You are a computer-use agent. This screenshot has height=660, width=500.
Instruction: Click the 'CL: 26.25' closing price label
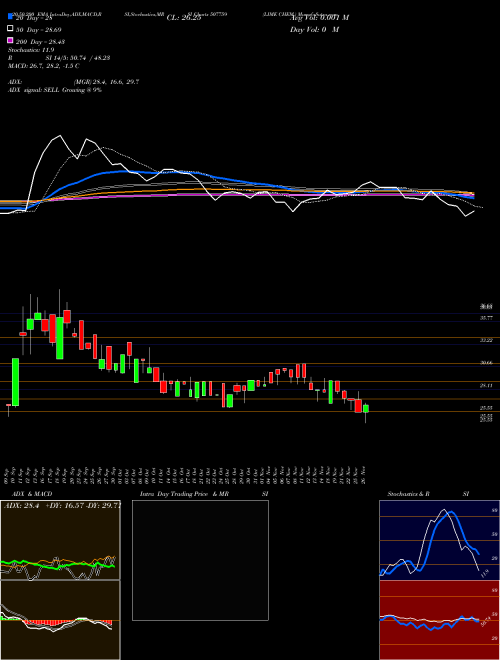click(184, 18)
